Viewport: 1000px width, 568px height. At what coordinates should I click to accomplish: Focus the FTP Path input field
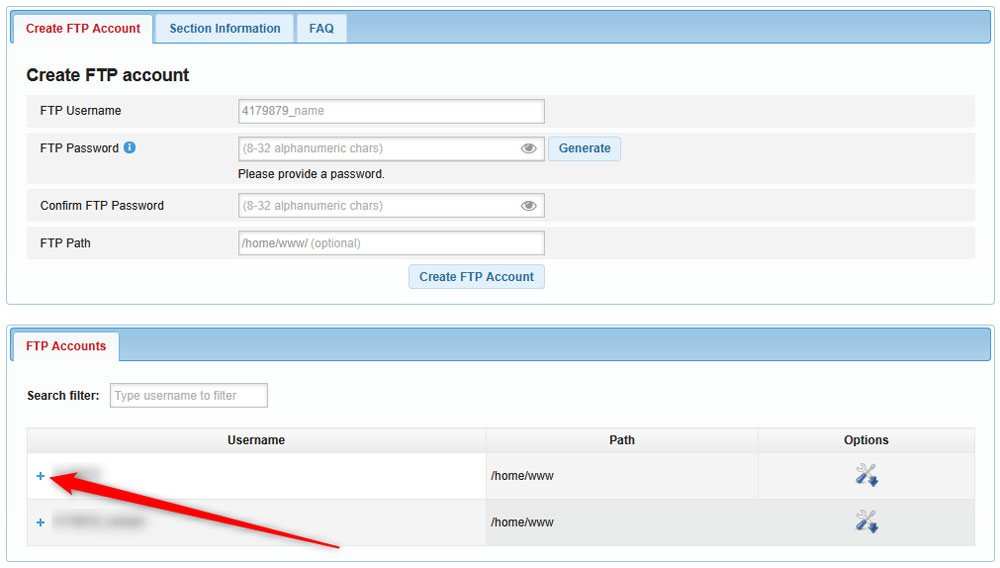click(391, 243)
